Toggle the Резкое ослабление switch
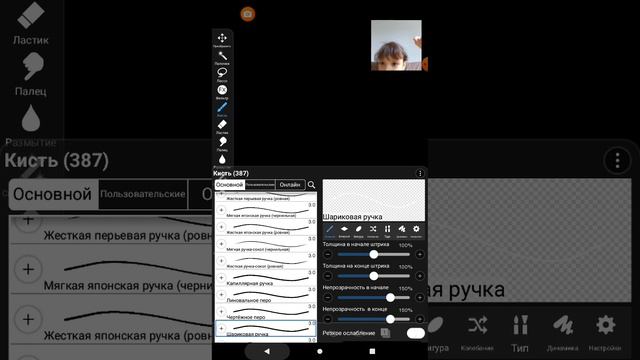Viewport: 640px width, 360px height. [x=416, y=333]
